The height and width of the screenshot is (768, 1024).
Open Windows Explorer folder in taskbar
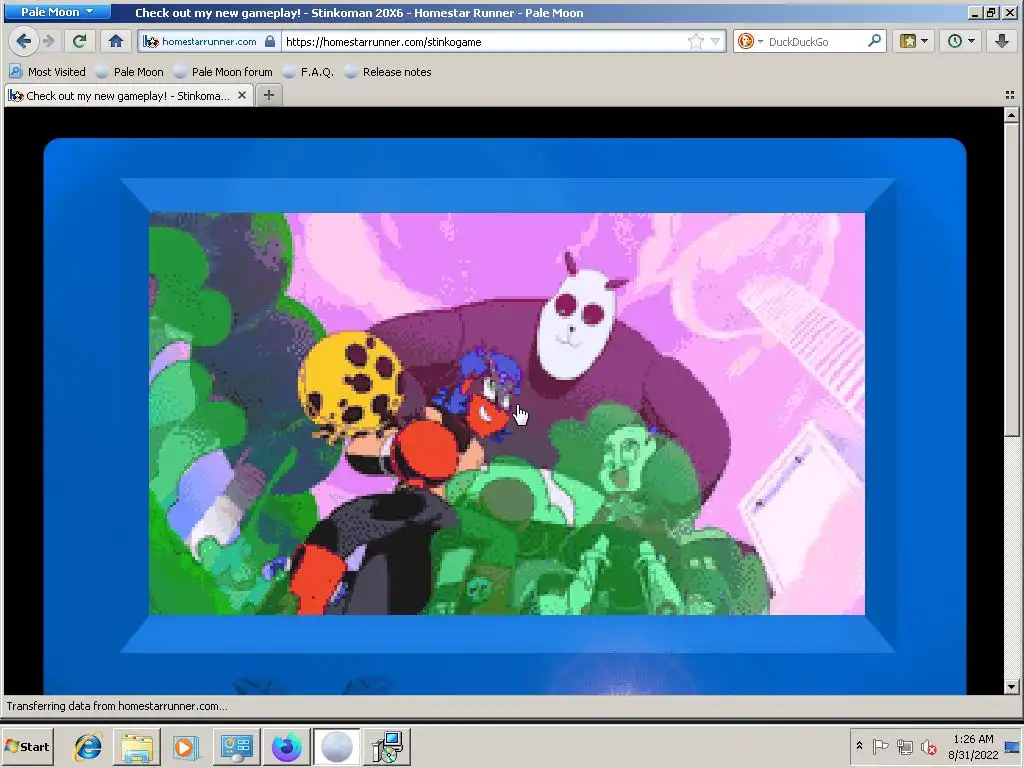click(x=137, y=746)
